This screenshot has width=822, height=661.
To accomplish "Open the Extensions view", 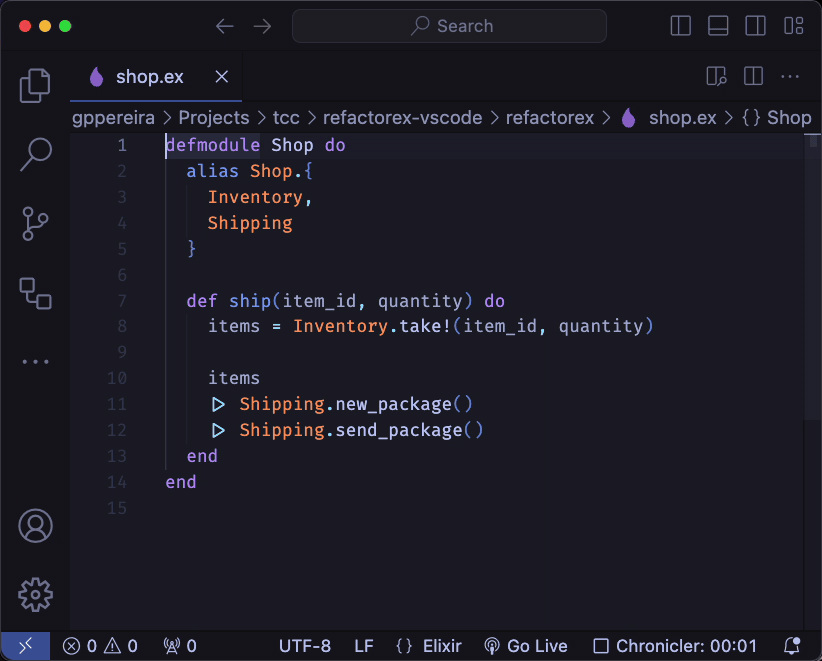I will (35, 293).
